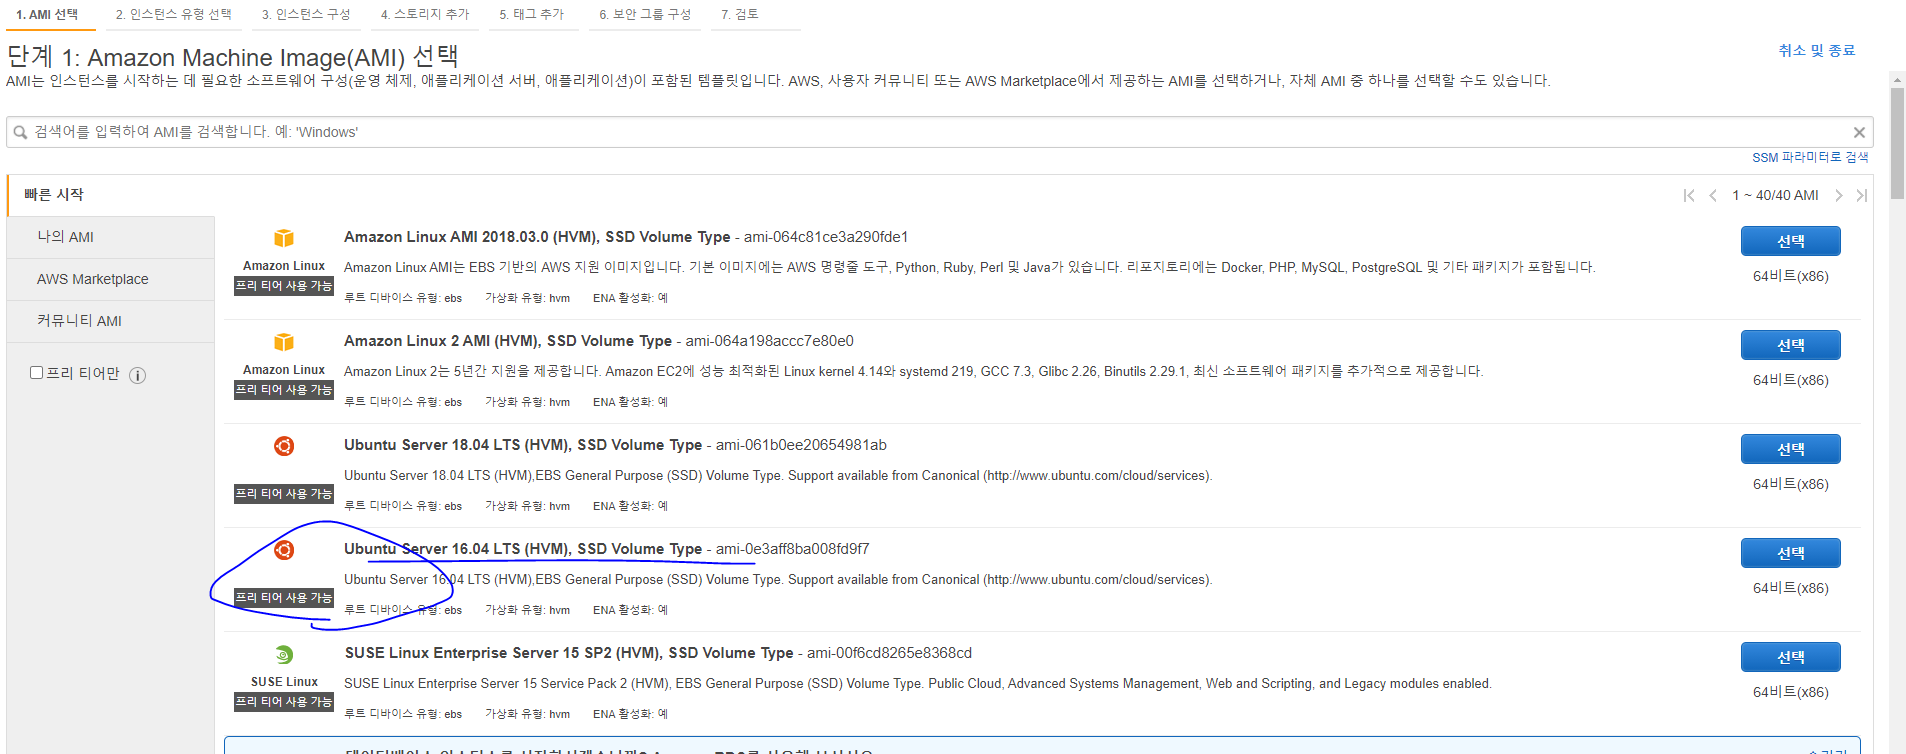1906x754 pixels.
Task: Select 빠른 시작 in sidebar
Action: pos(54,195)
